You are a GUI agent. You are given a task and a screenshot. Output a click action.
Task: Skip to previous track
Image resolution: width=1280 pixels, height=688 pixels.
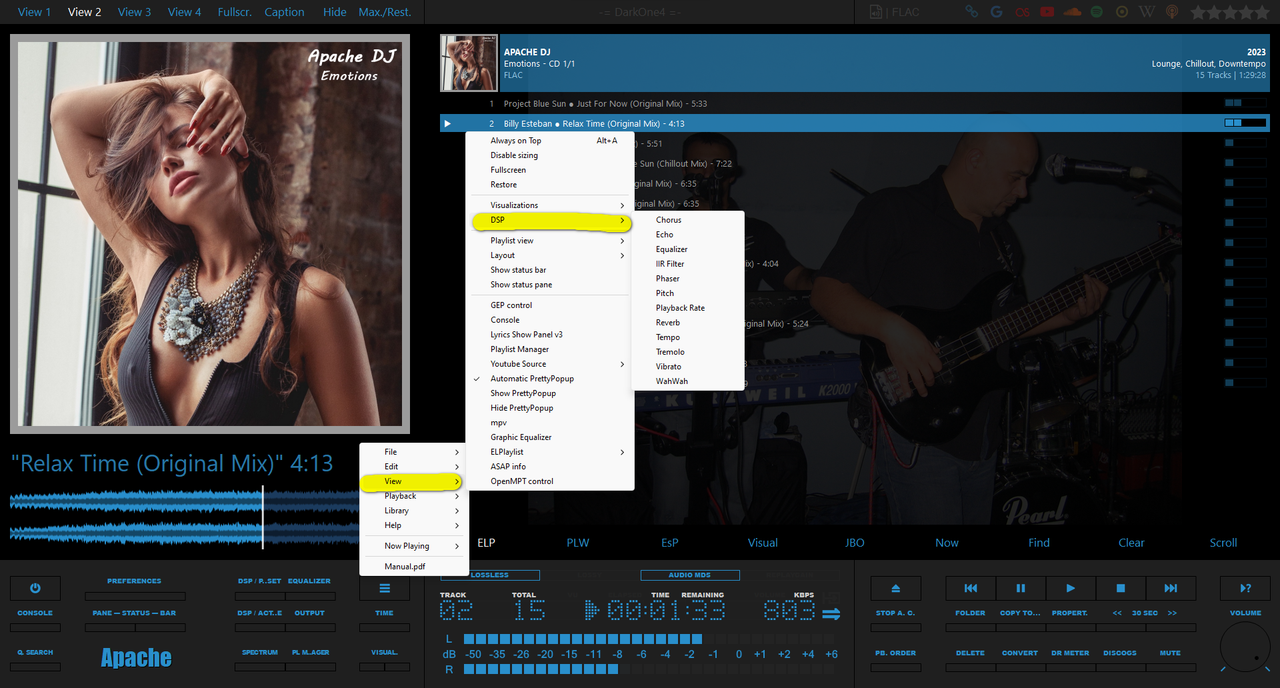(970, 588)
